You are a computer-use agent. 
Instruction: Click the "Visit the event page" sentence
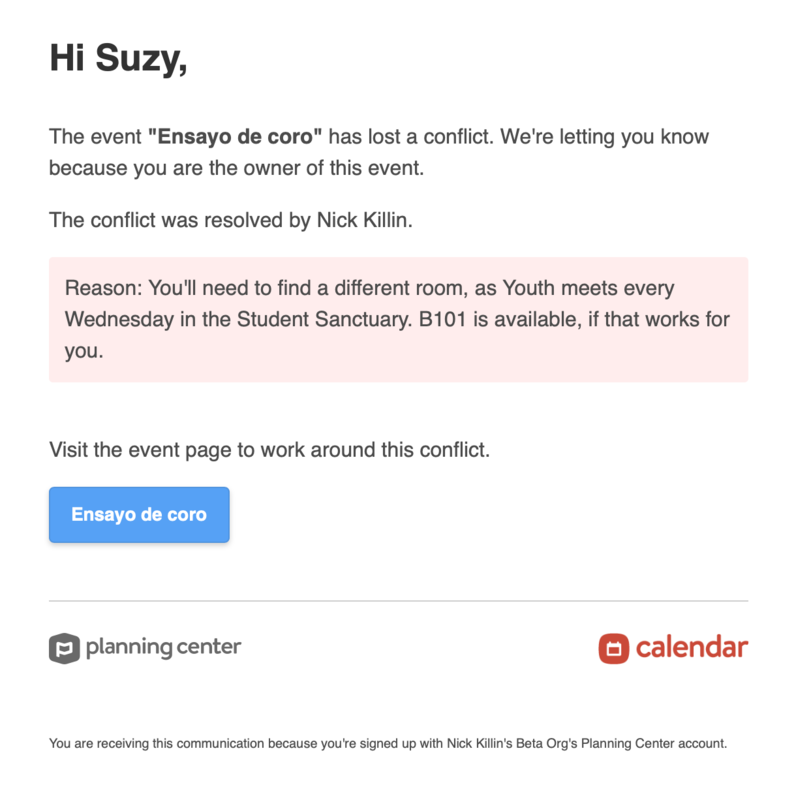[269, 449]
